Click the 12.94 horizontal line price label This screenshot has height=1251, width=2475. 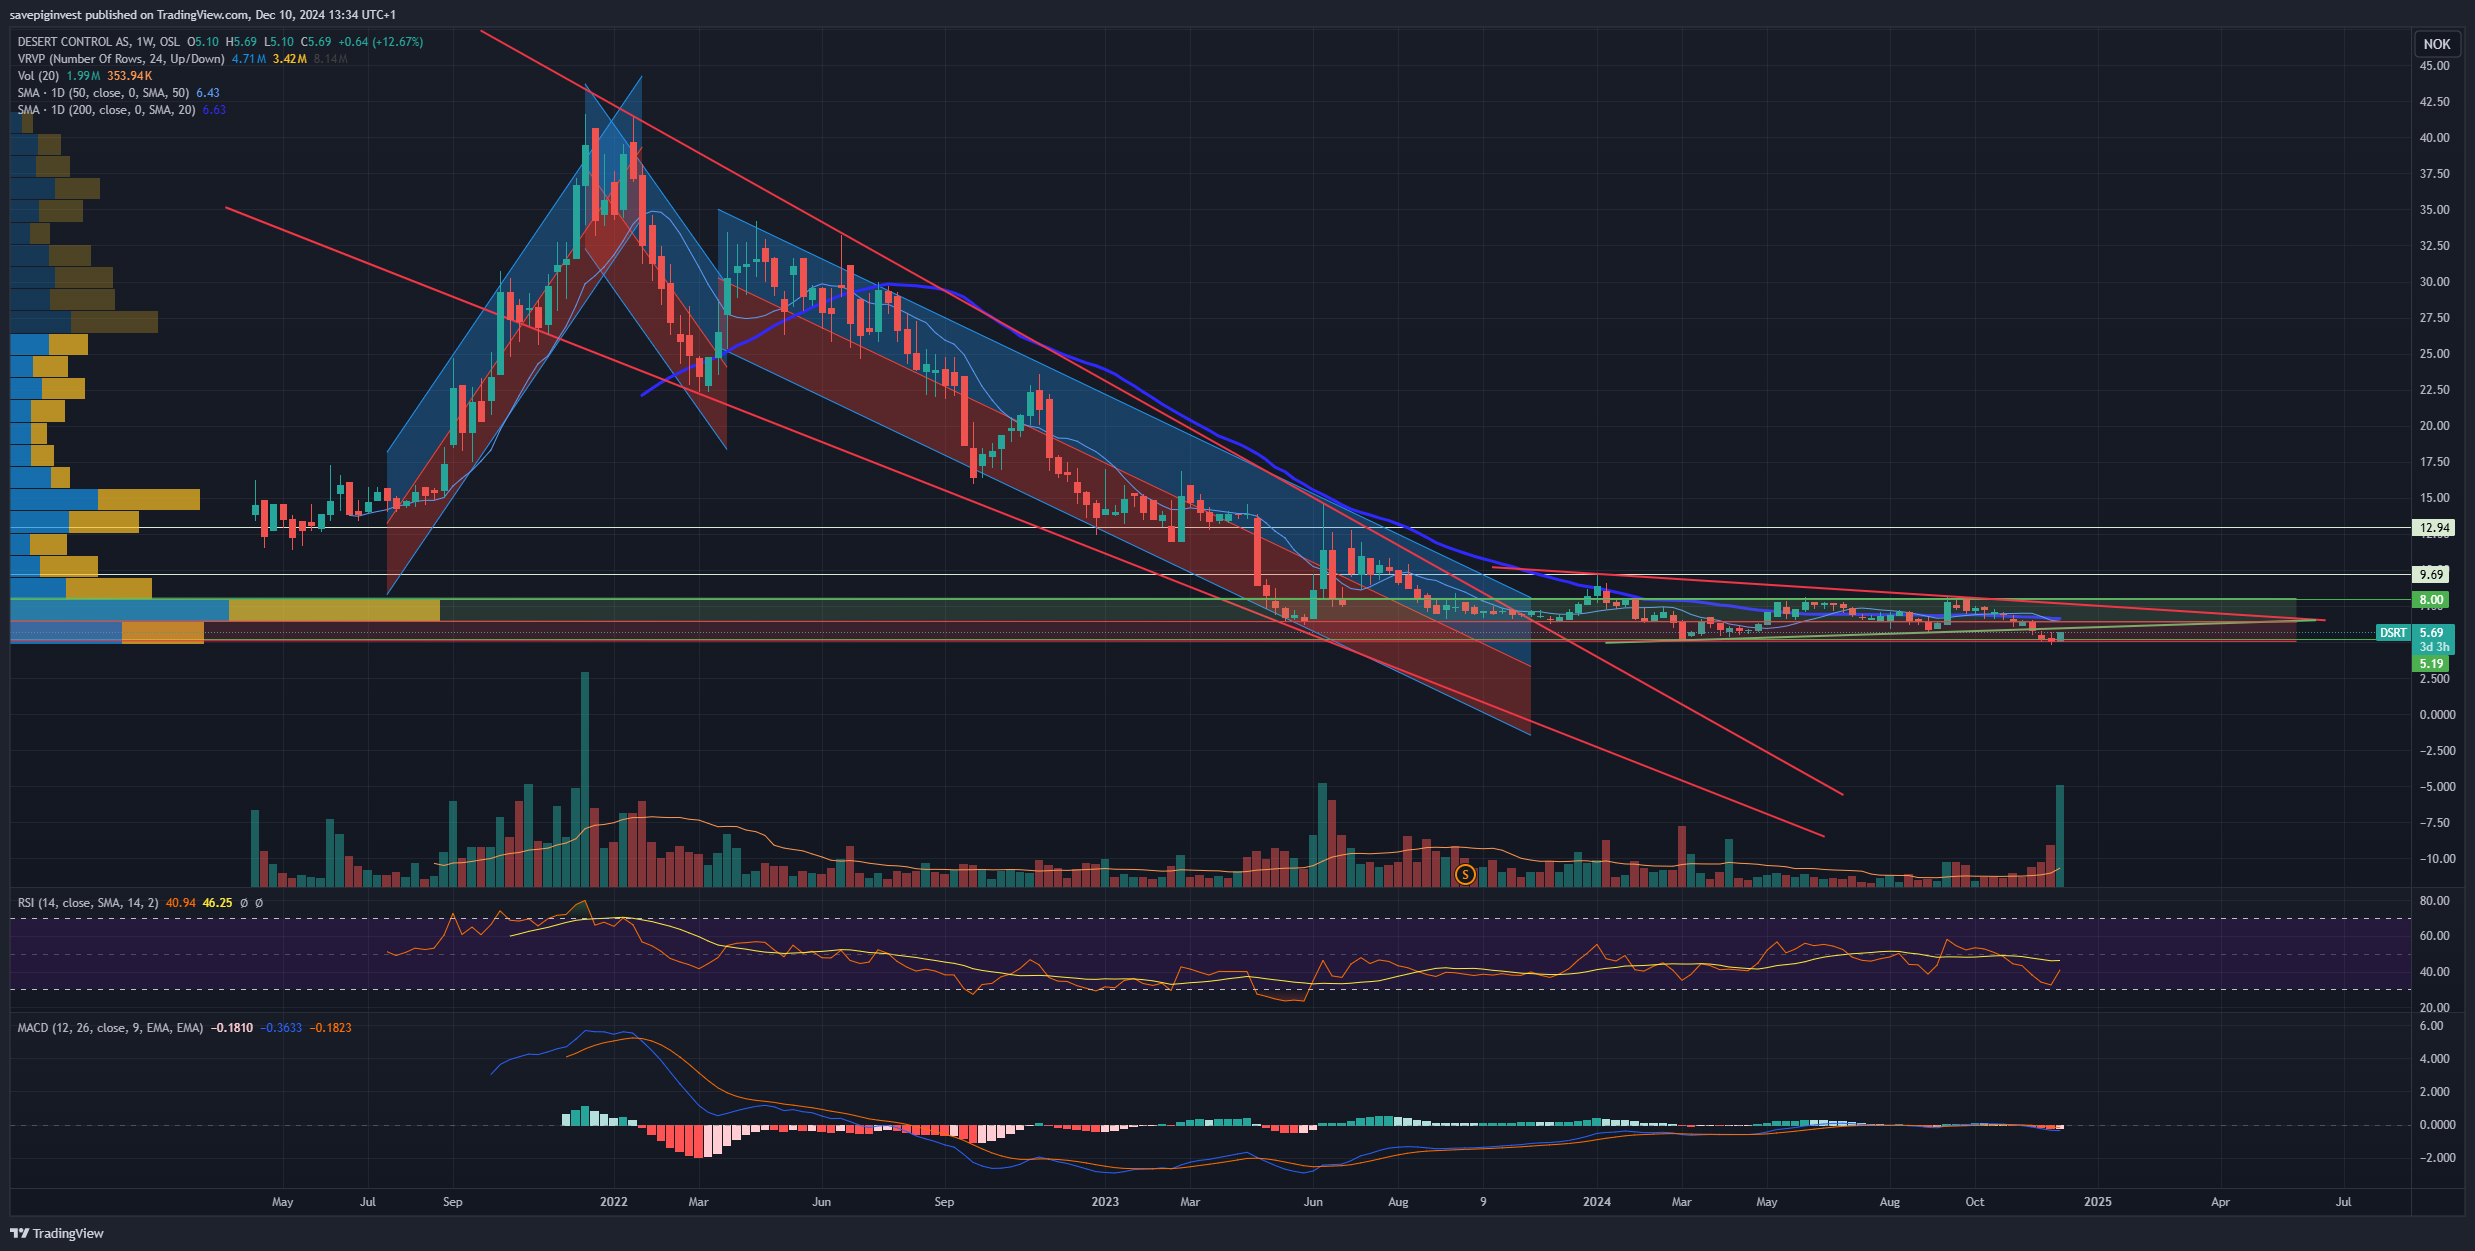point(2433,528)
